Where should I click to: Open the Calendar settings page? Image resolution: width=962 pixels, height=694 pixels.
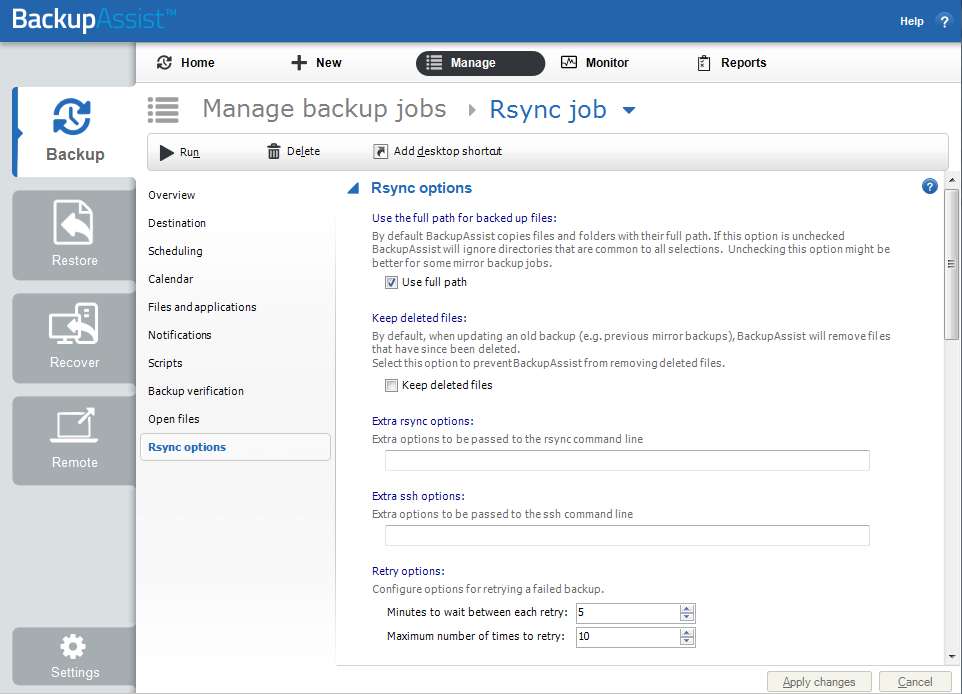(171, 279)
